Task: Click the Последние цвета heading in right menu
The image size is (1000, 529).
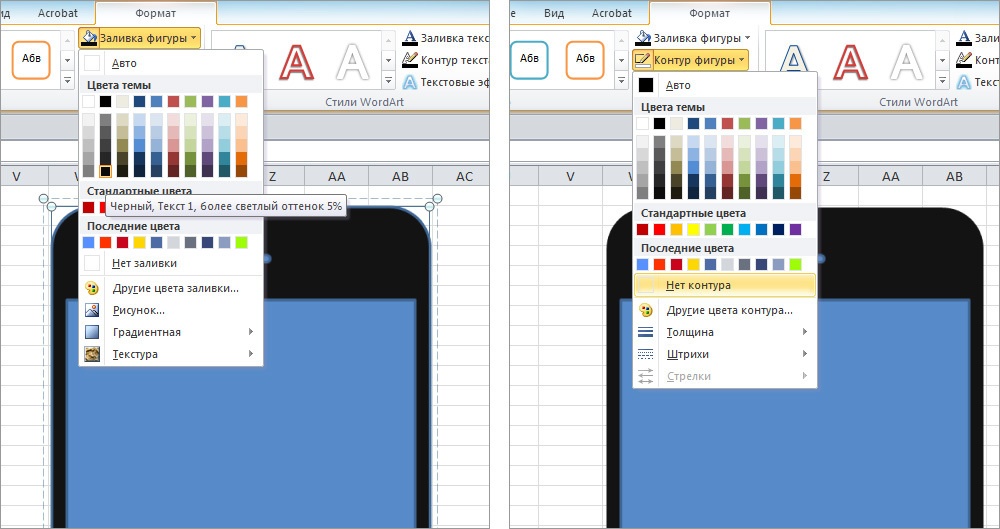Action: point(687,248)
